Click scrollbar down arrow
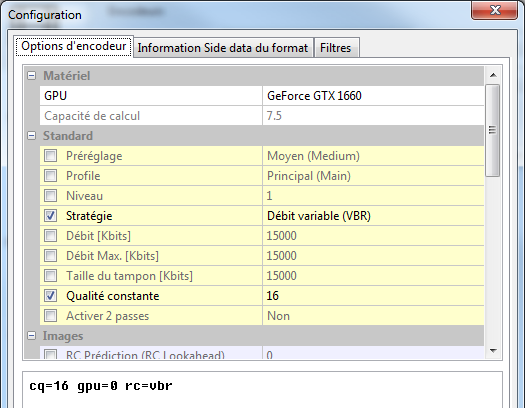This screenshot has height=408, width=525. [x=493, y=350]
